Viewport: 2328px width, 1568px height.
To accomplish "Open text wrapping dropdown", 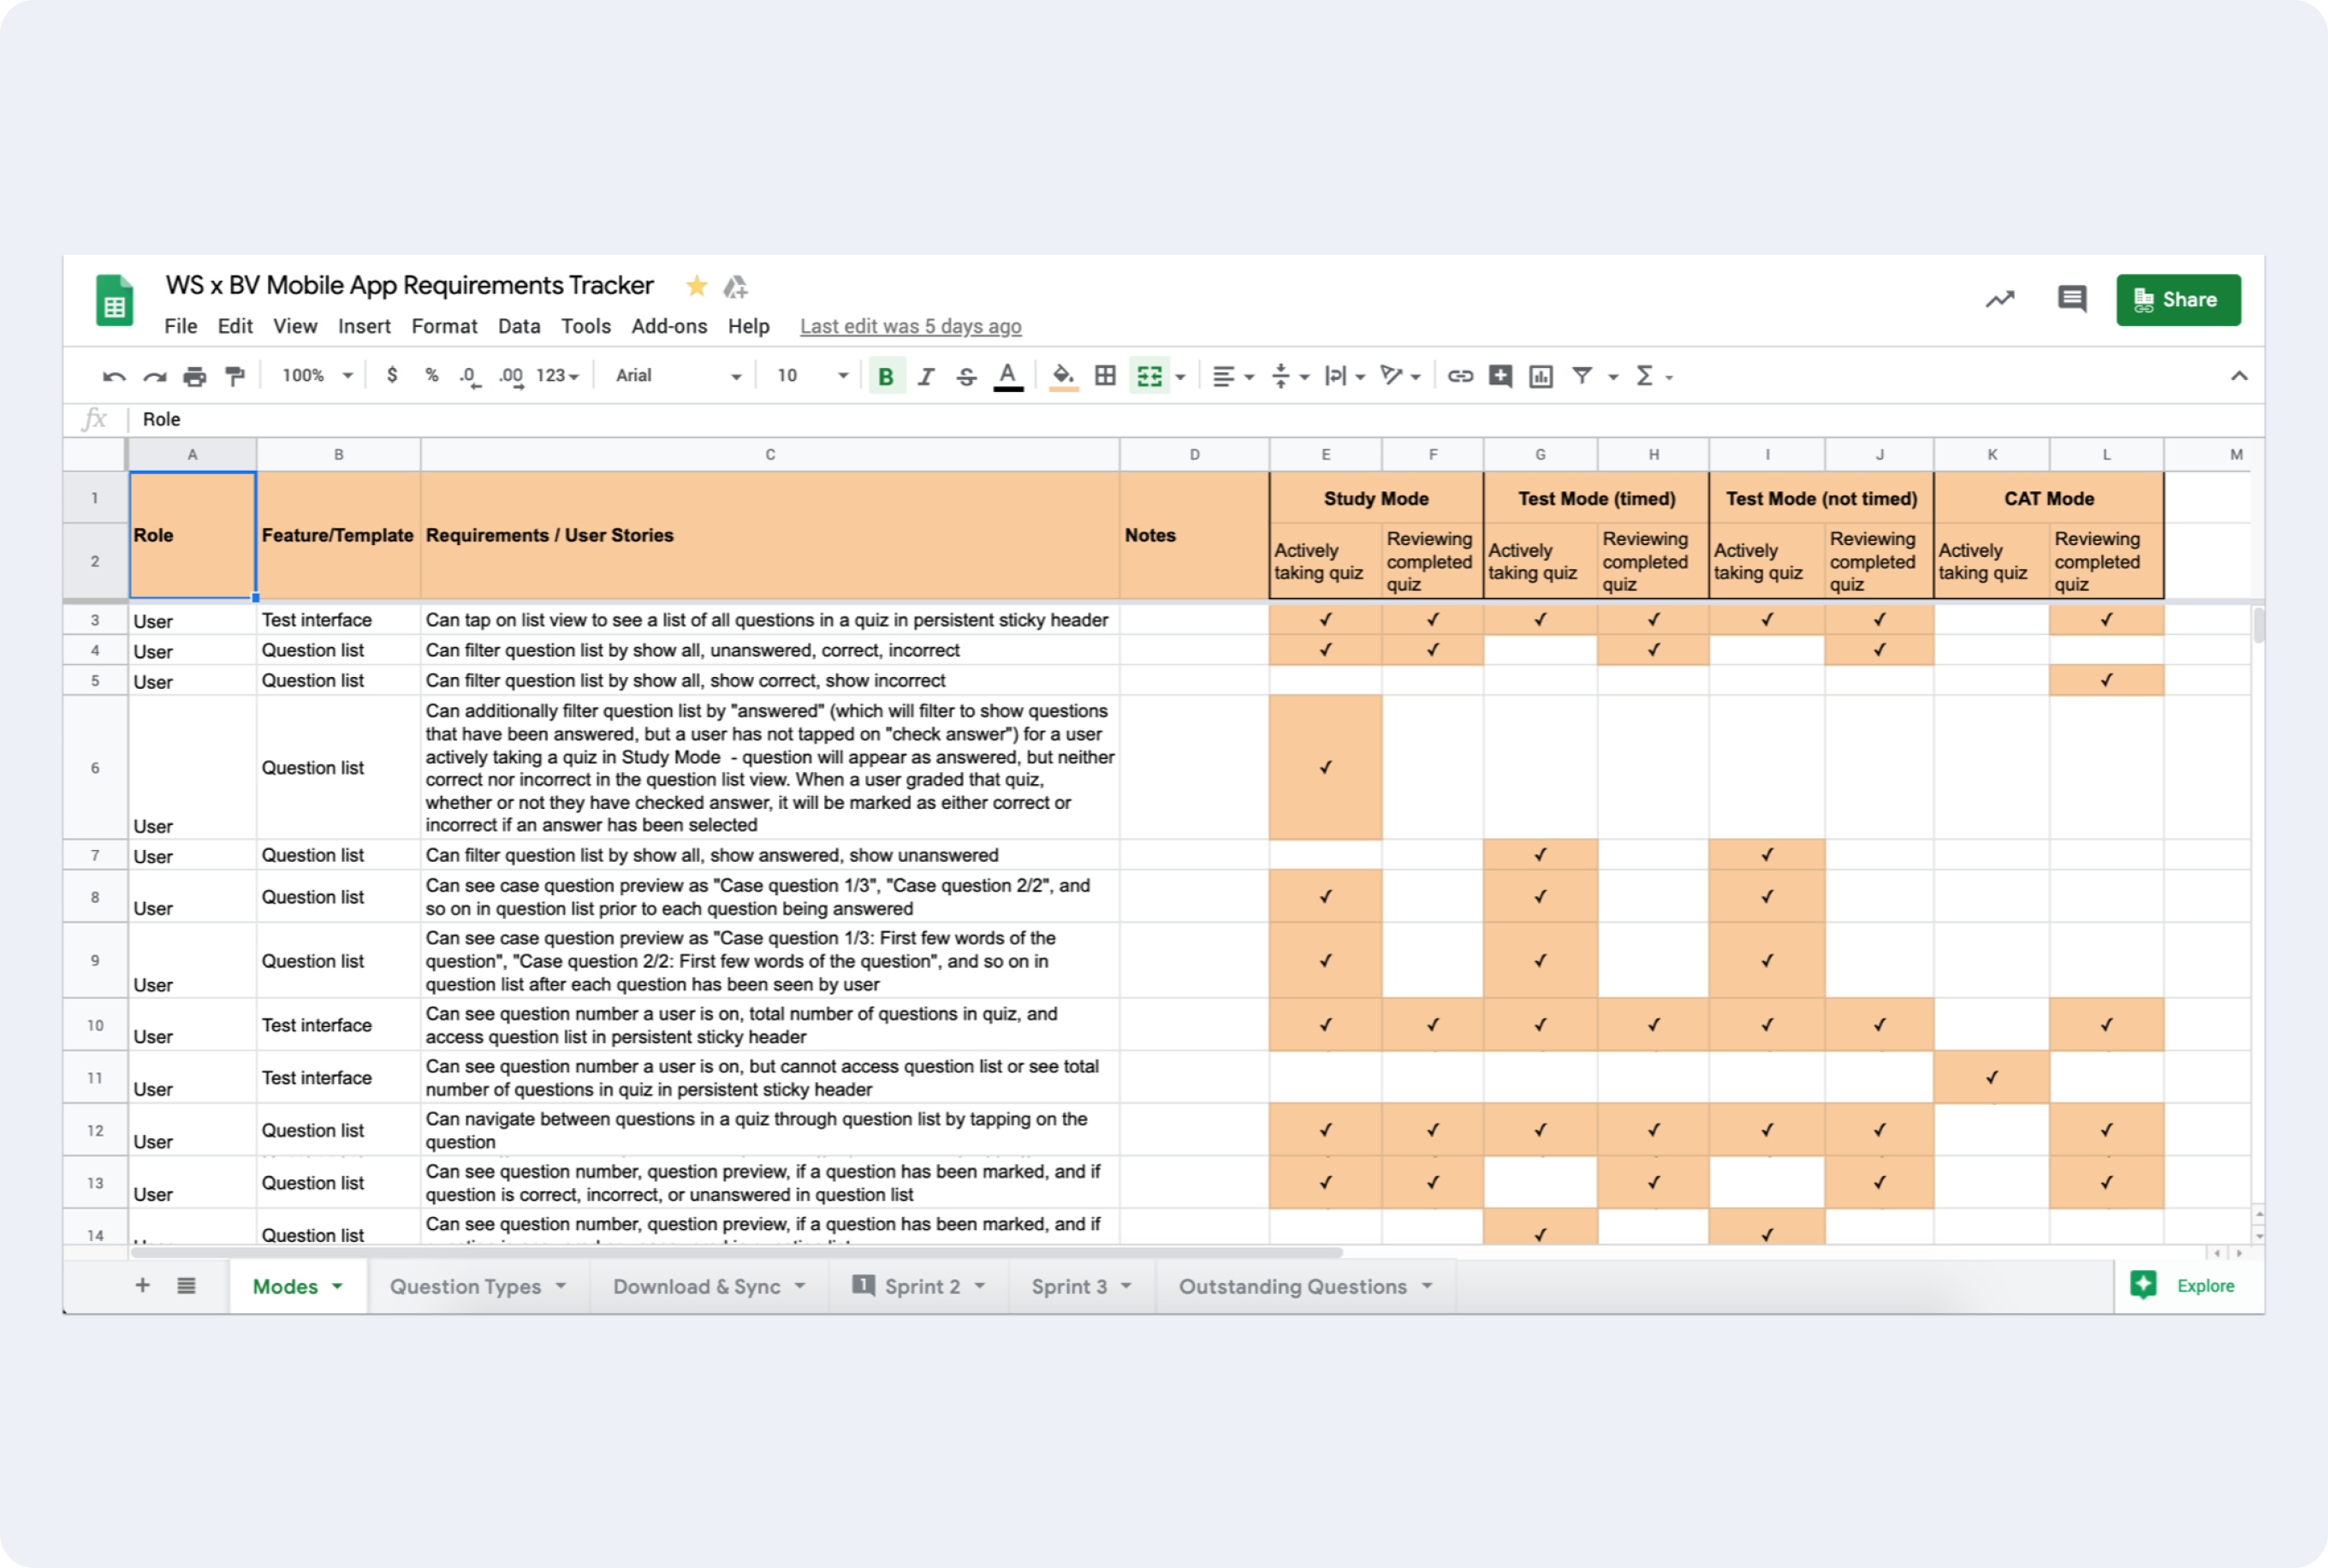I will 1345,376.
